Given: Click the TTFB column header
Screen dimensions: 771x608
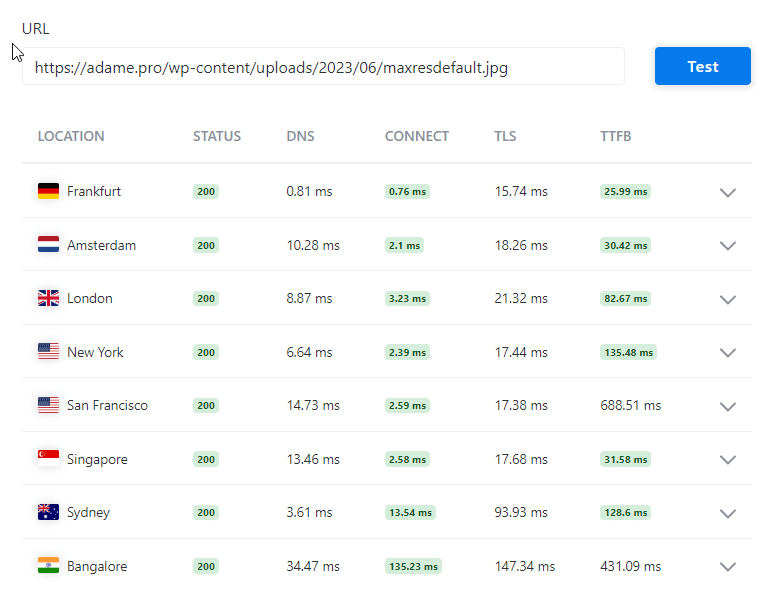Looking at the screenshot, I should point(616,136).
